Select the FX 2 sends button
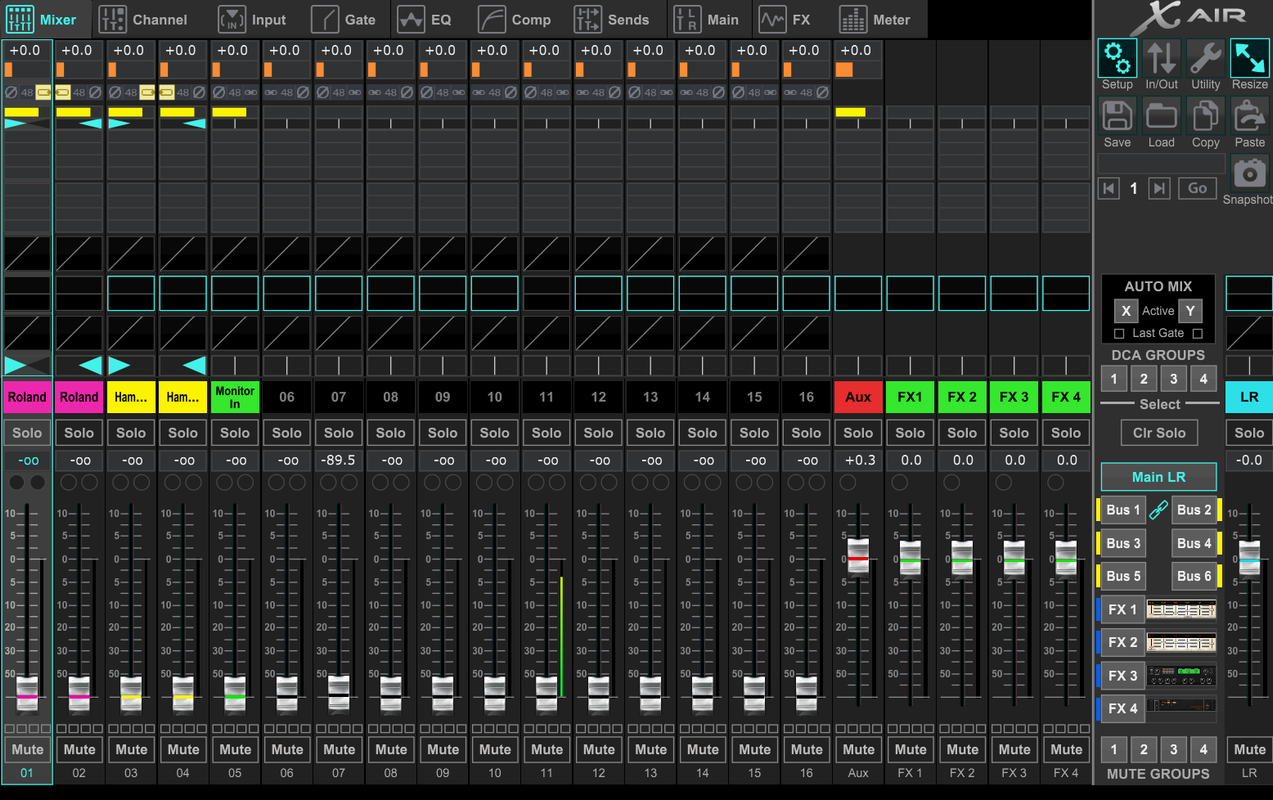 click(1122, 642)
